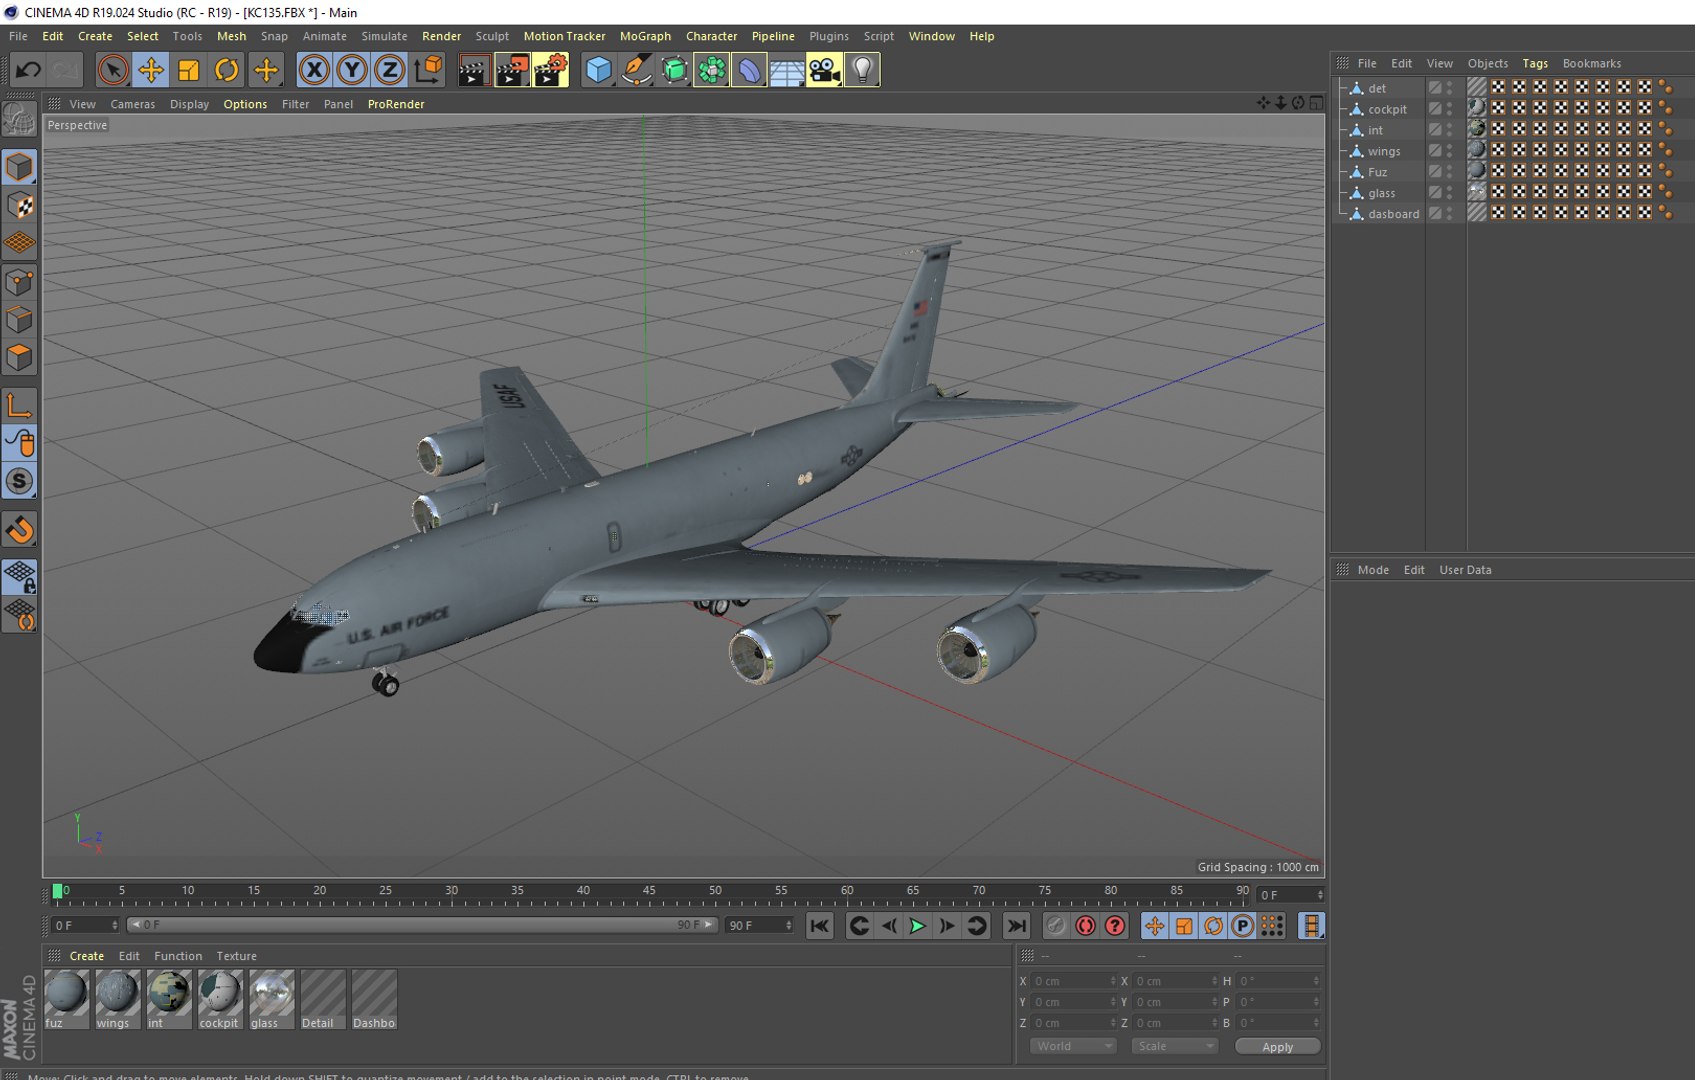Click the Render View clapperboard icon
1695x1080 pixels.
(x=473, y=70)
